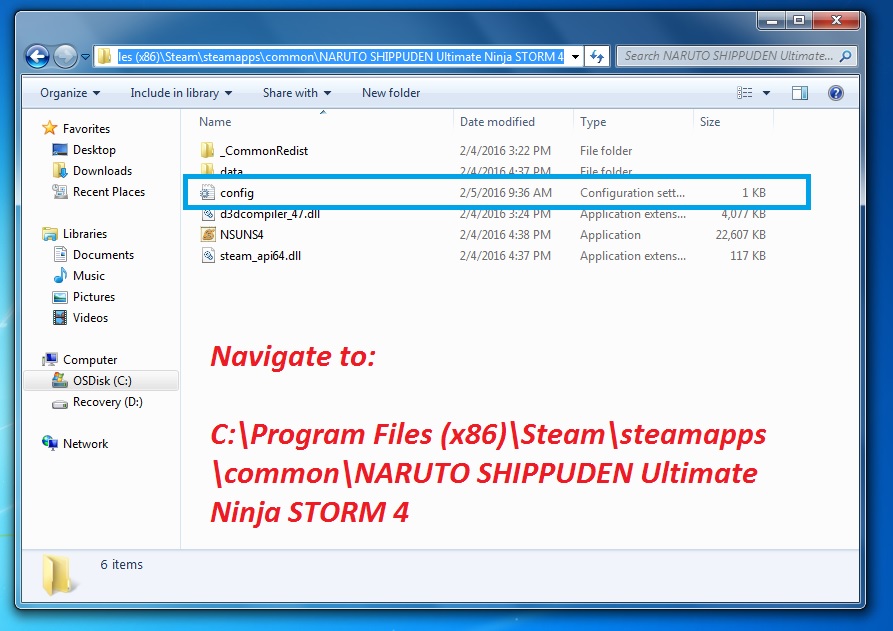893x631 pixels.
Task: Select the _CommonRedist folder icon
Action: point(208,150)
